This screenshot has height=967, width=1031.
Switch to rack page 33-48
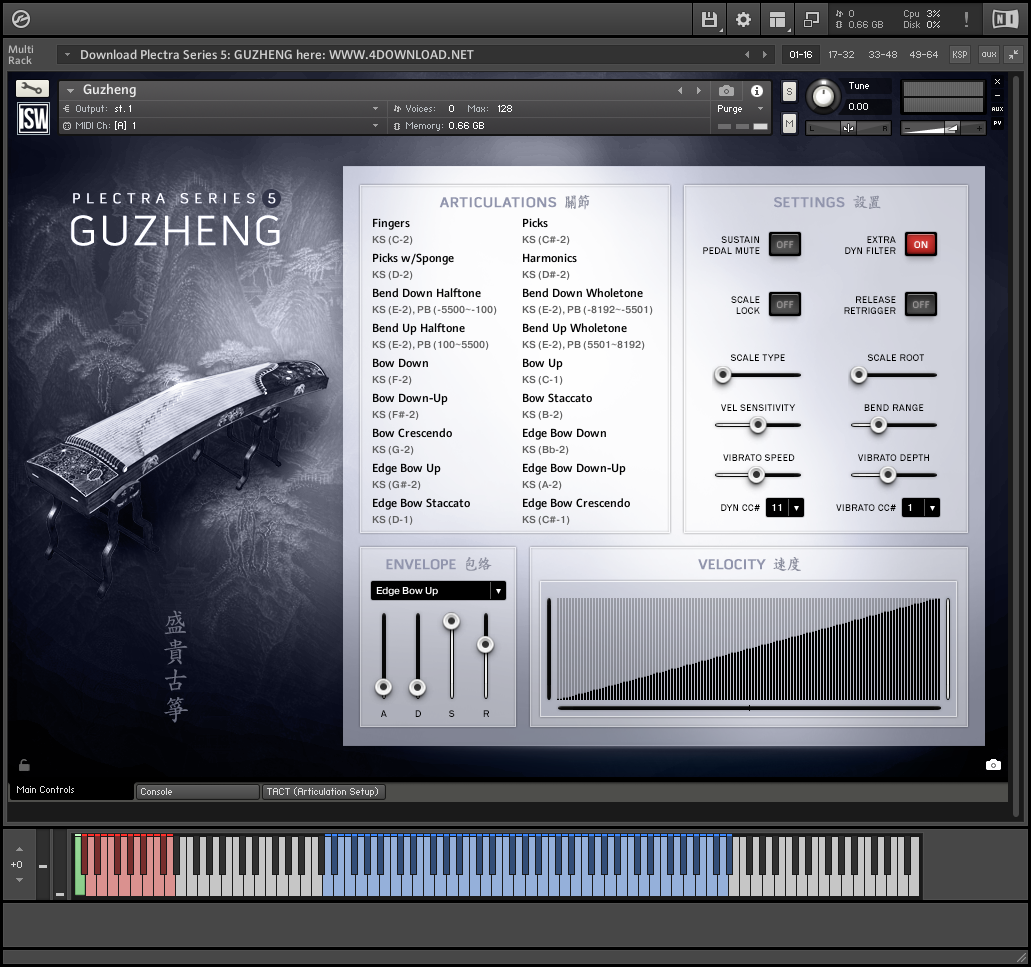[882, 55]
